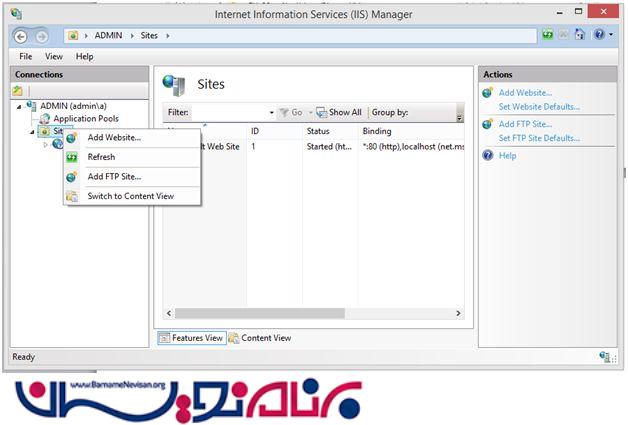Click the Create Connection icon under Connections

point(17,91)
